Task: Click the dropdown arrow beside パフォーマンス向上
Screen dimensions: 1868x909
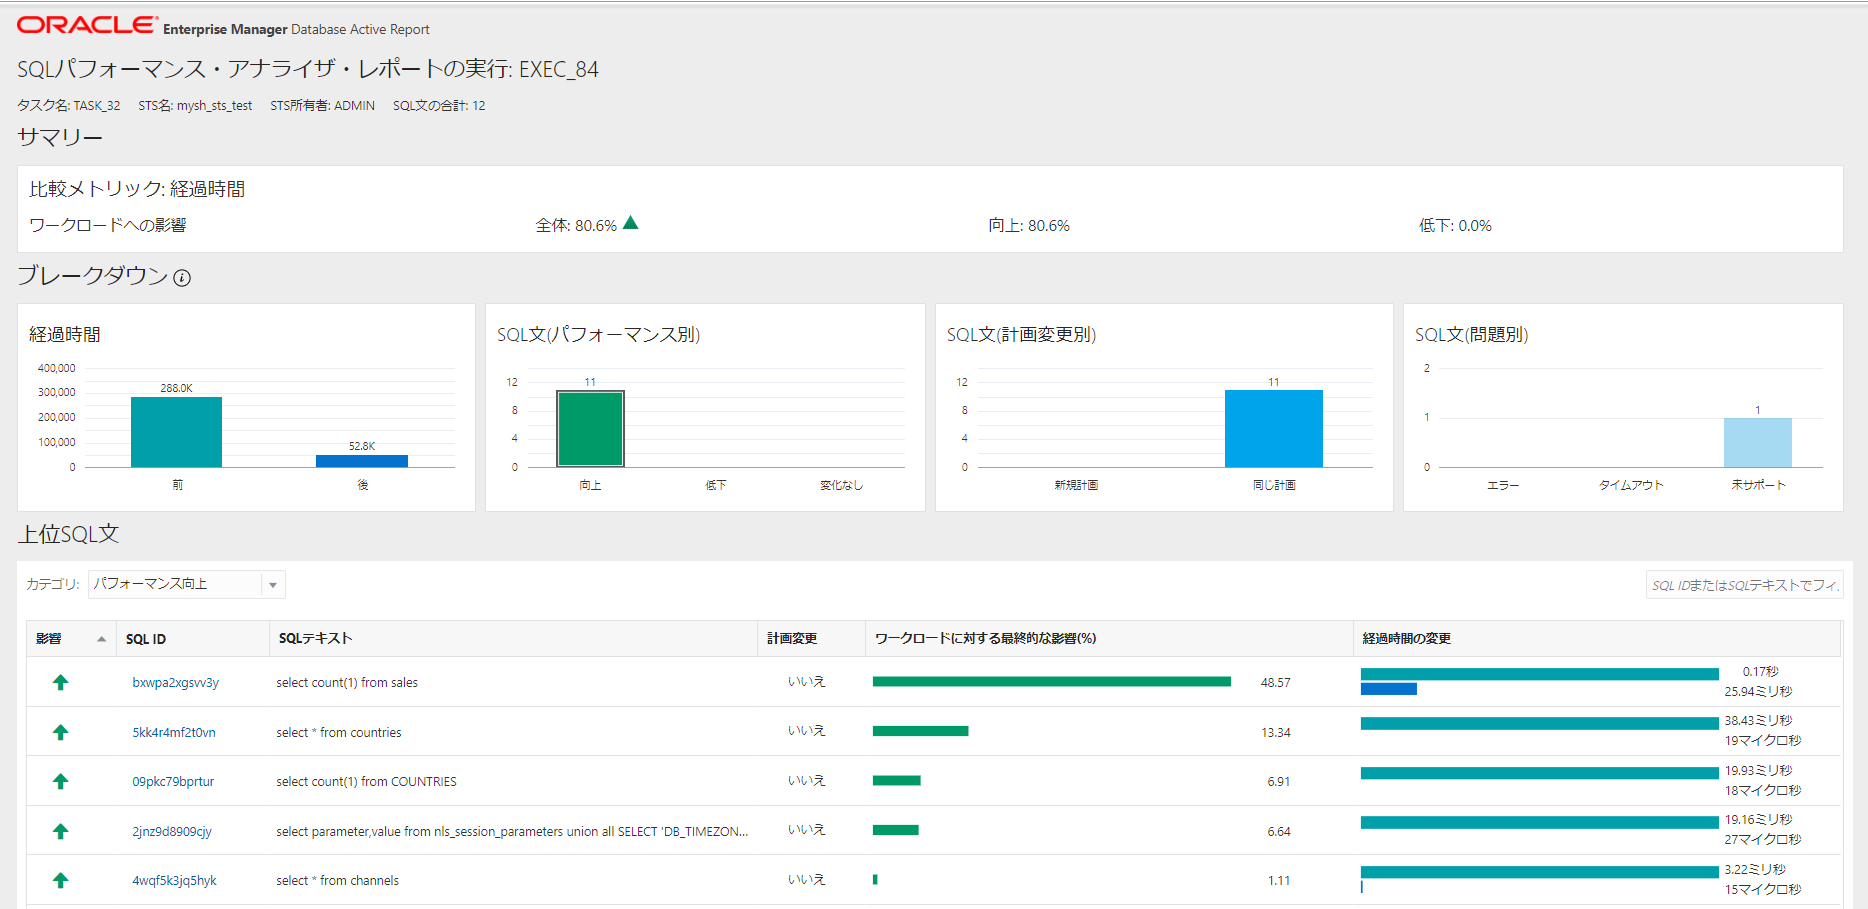Action: pyautogui.click(x=272, y=584)
